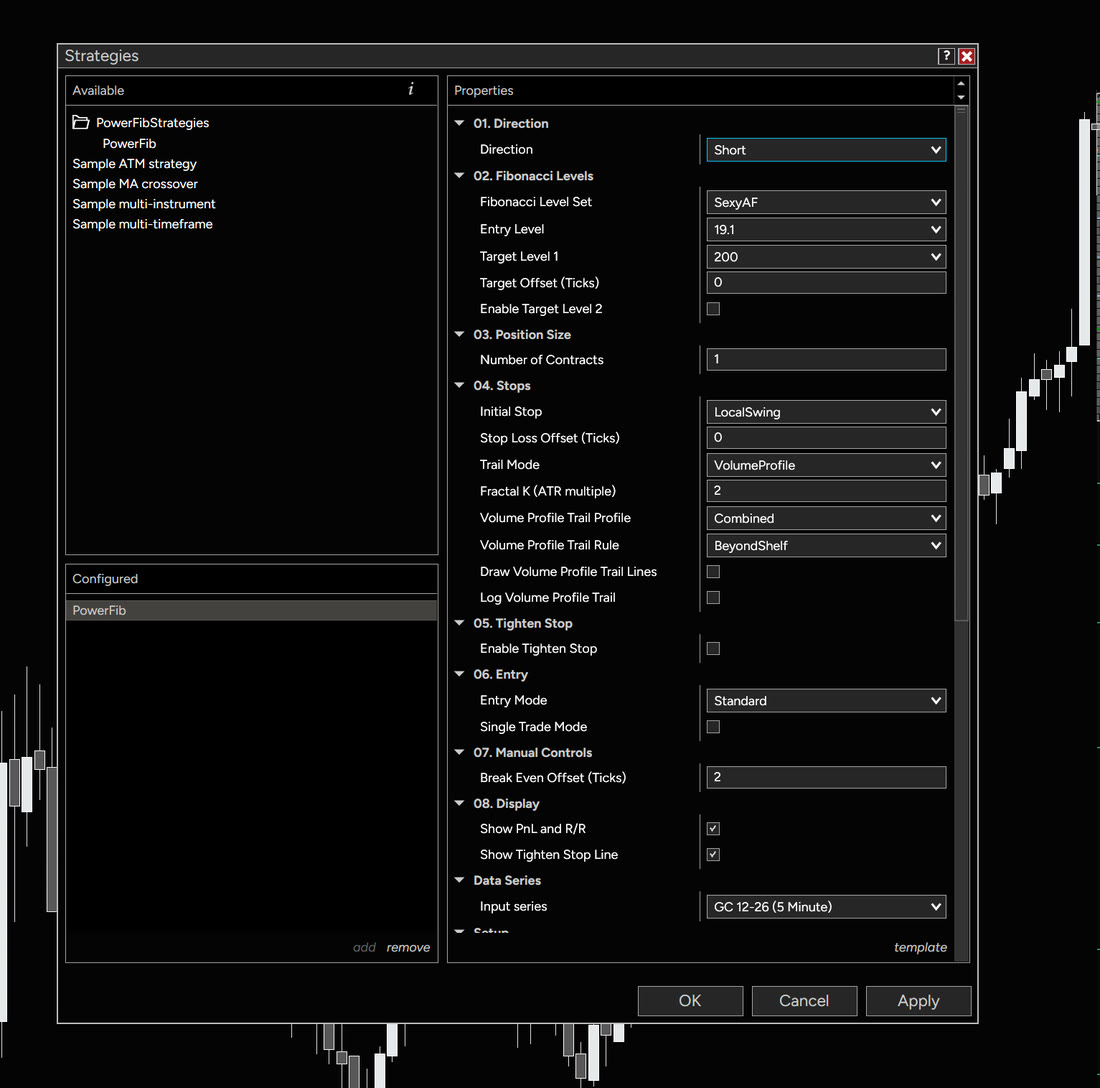This screenshot has width=1100, height=1088.
Task: Close the Strategies dialog with the red X
Action: point(966,56)
